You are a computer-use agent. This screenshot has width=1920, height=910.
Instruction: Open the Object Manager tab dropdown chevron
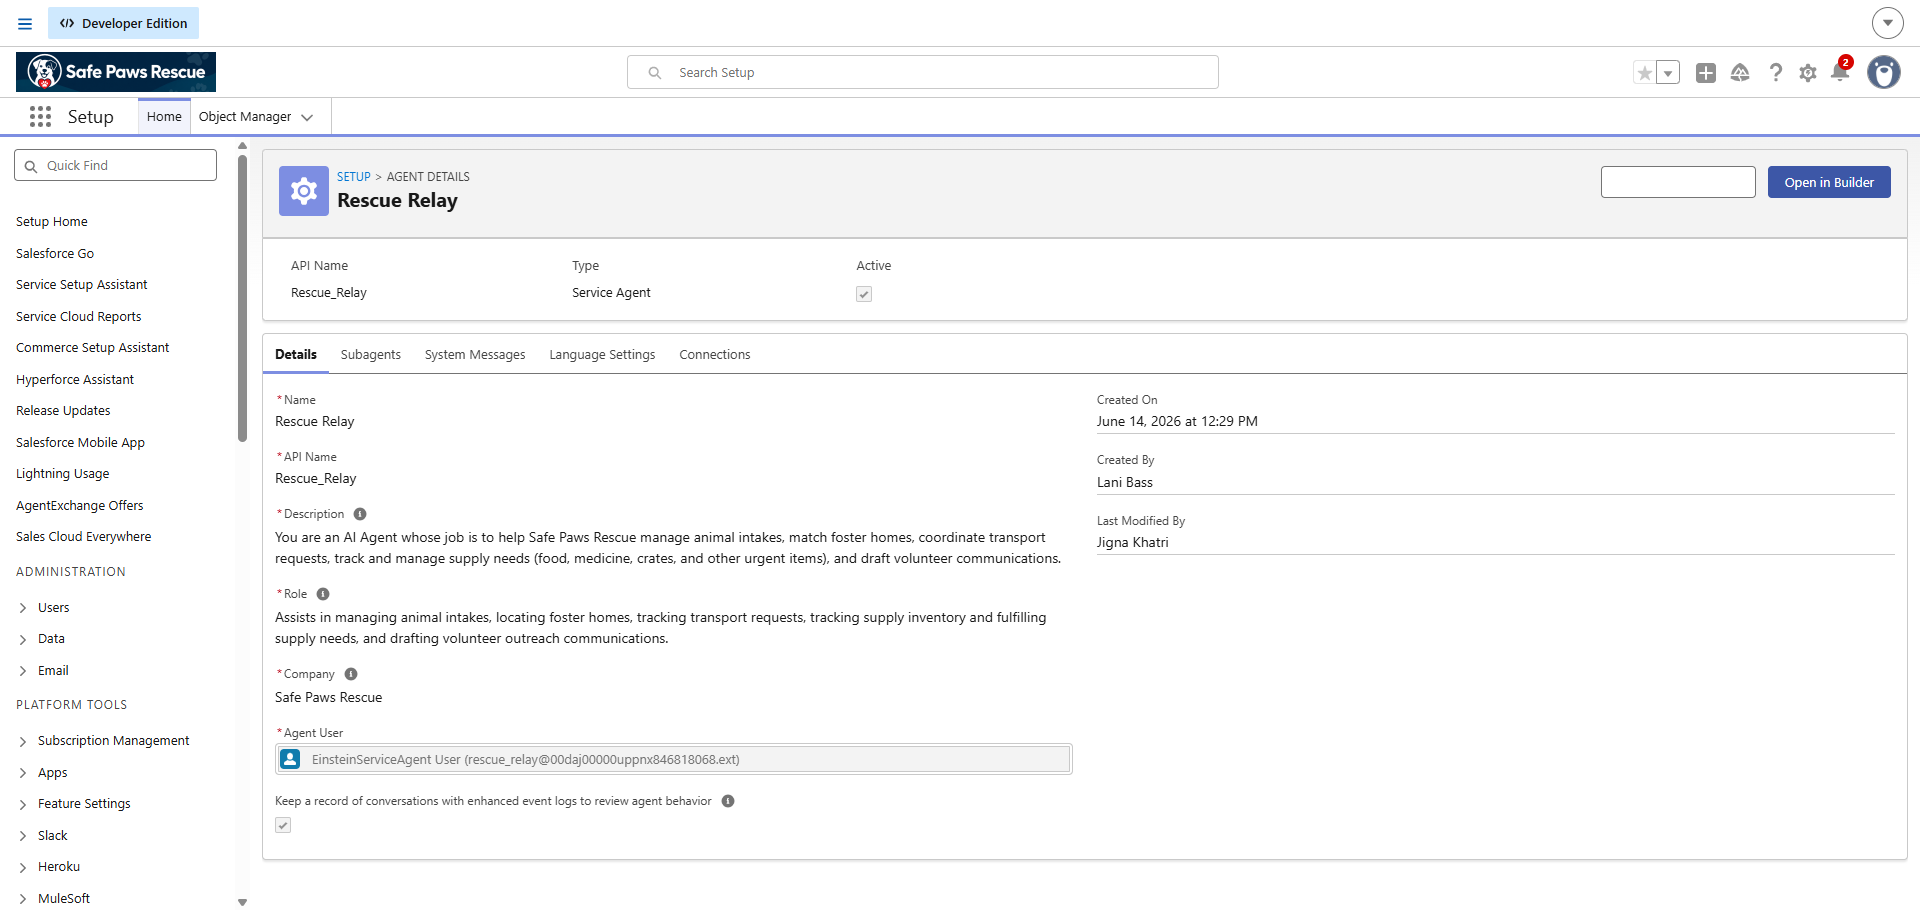click(x=307, y=117)
